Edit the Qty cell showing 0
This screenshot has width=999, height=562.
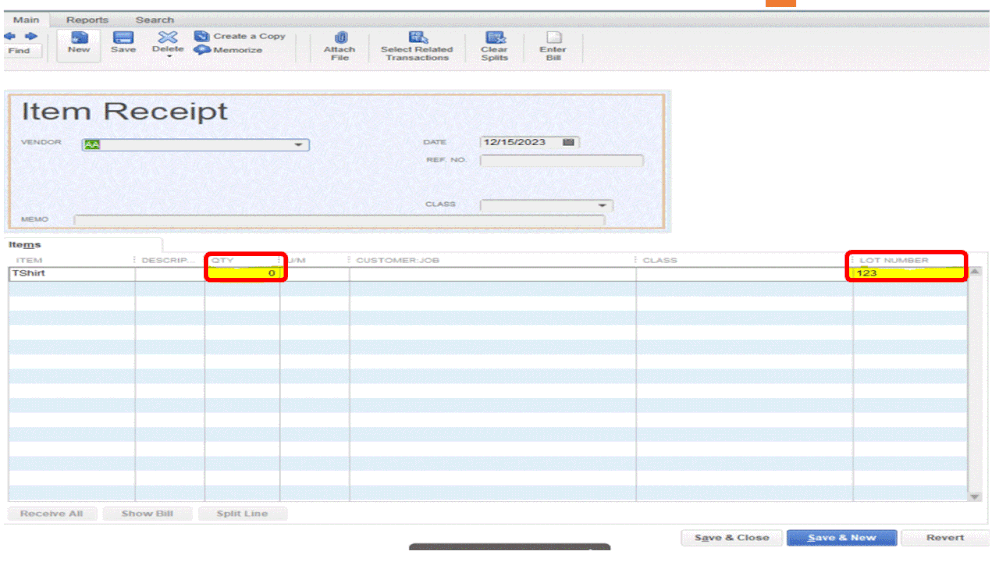pos(243,273)
